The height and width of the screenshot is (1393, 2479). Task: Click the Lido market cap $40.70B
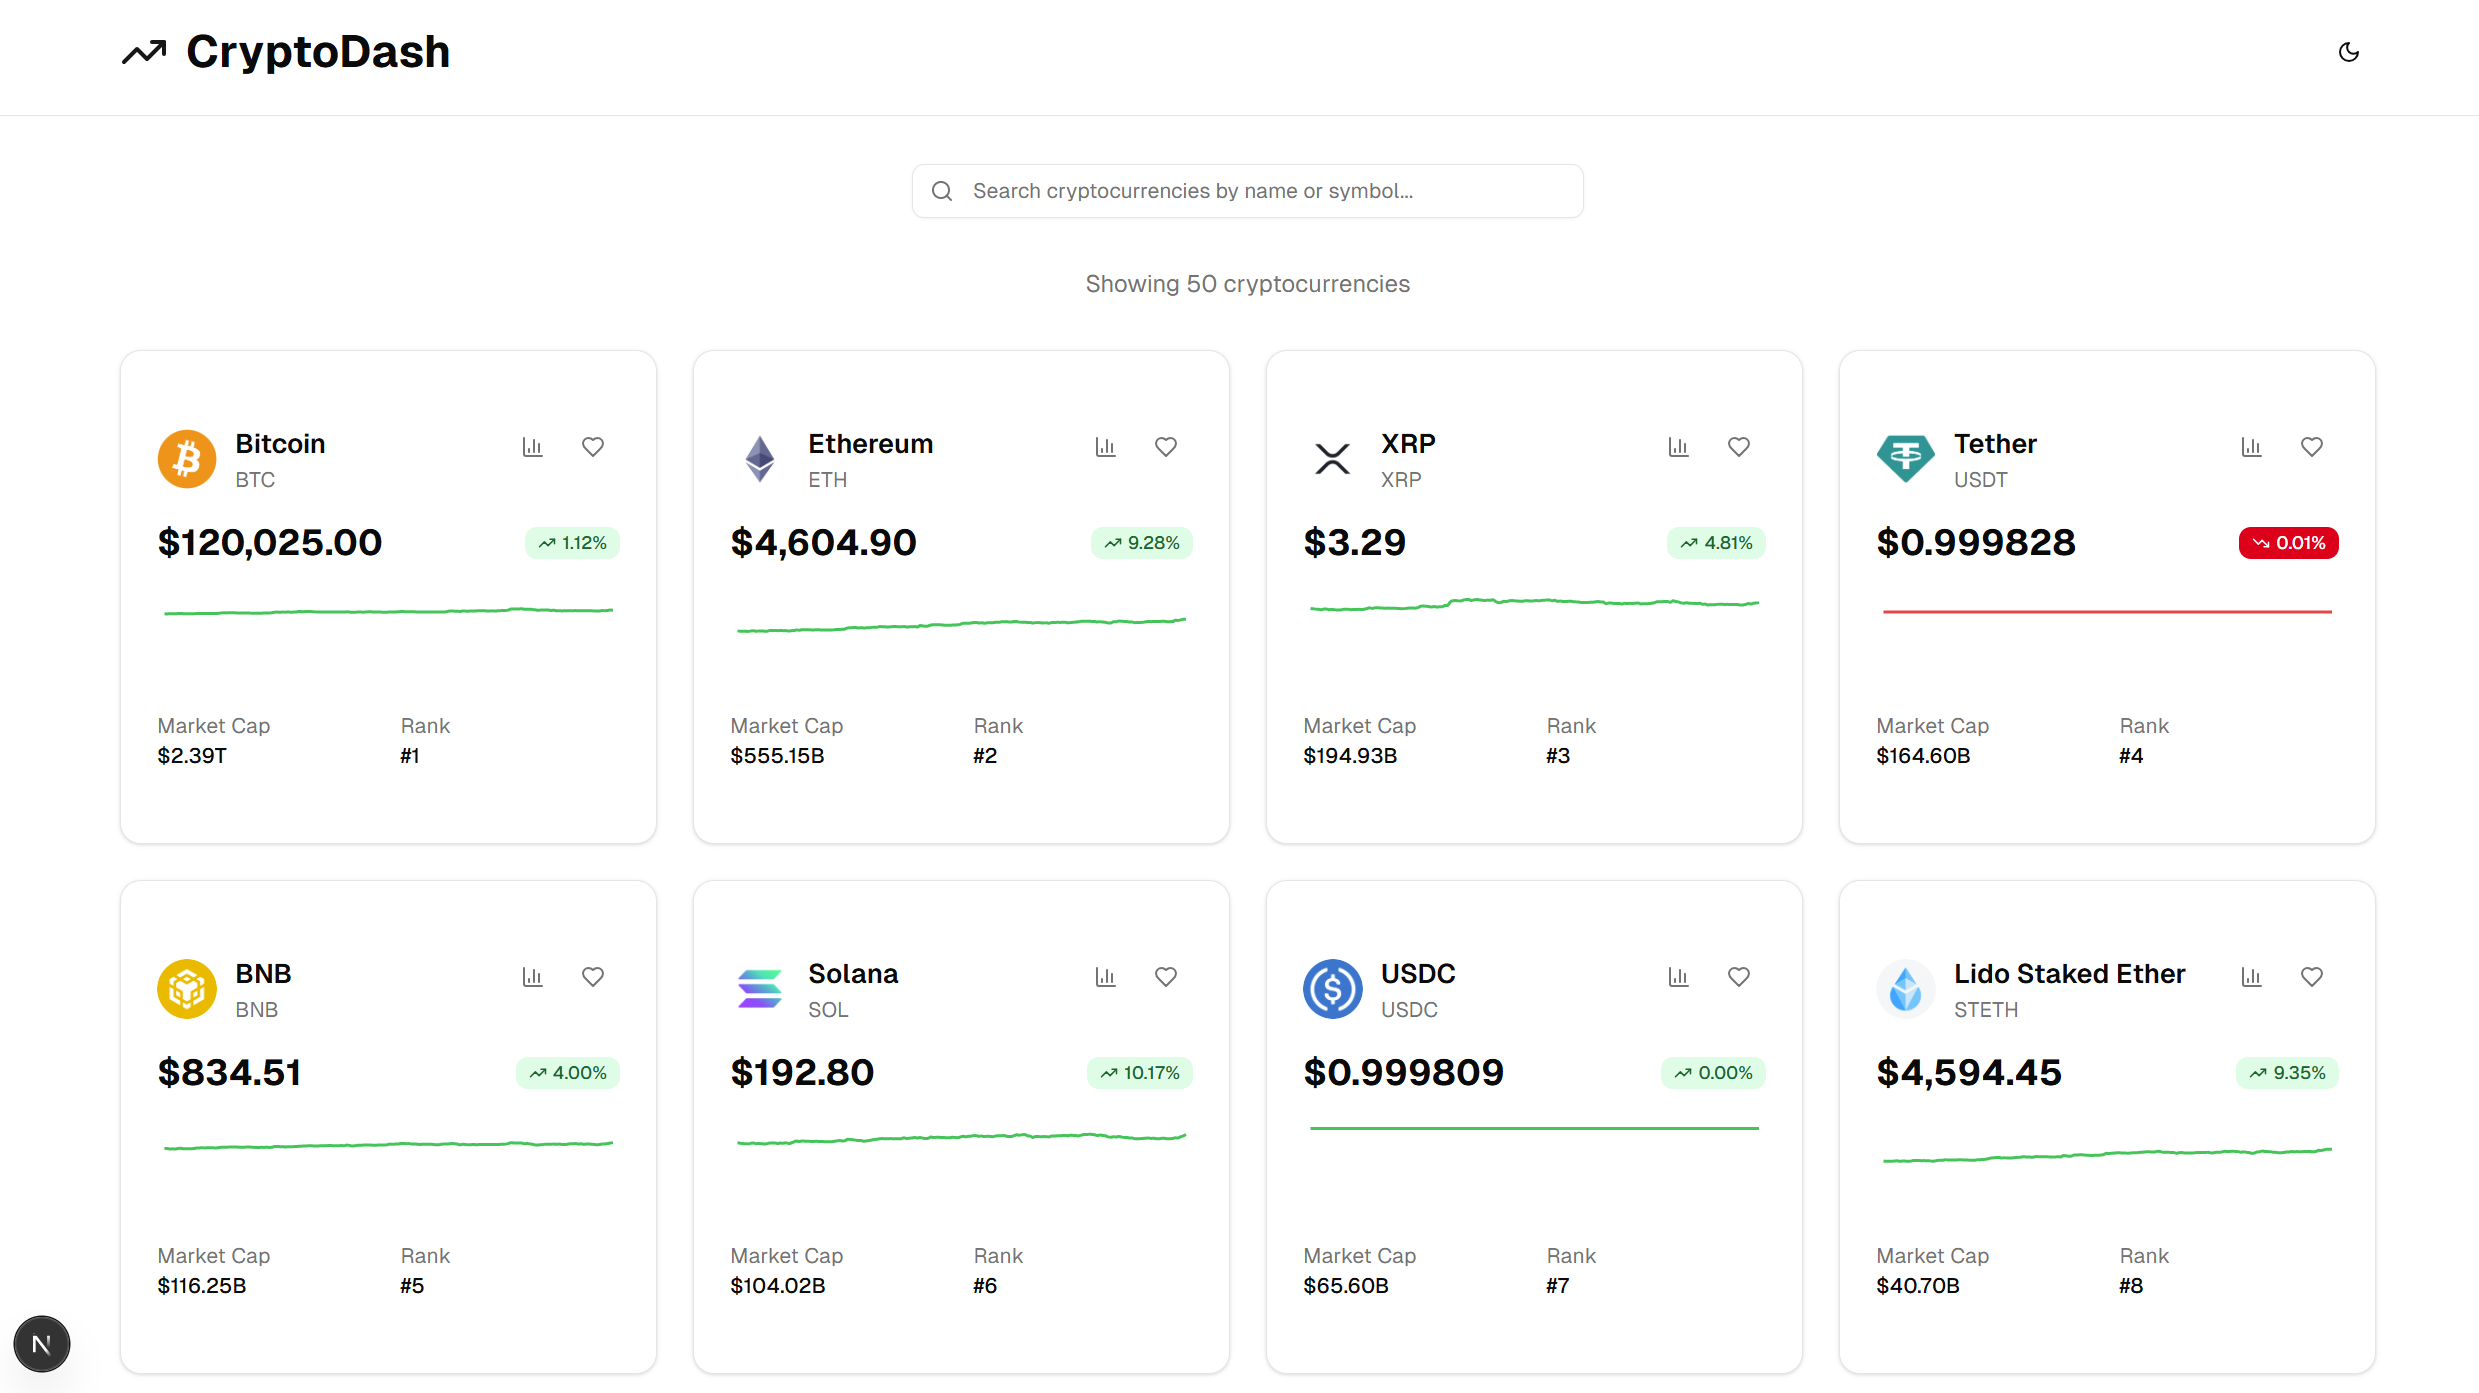1918,1286
